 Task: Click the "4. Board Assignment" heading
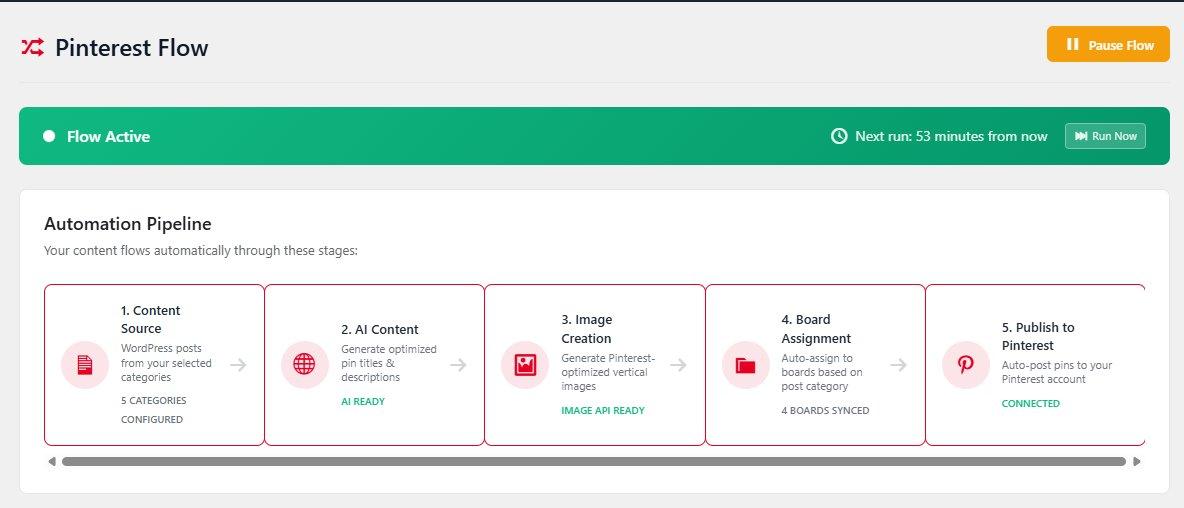(816, 329)
